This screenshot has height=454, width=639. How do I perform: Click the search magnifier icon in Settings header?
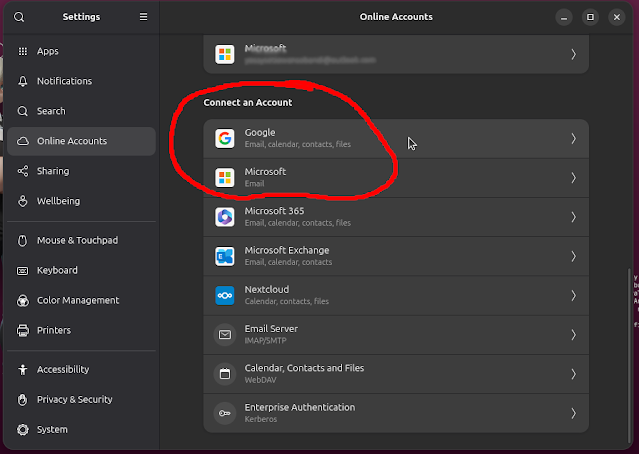pyautogui.click(x=19, y=17)
